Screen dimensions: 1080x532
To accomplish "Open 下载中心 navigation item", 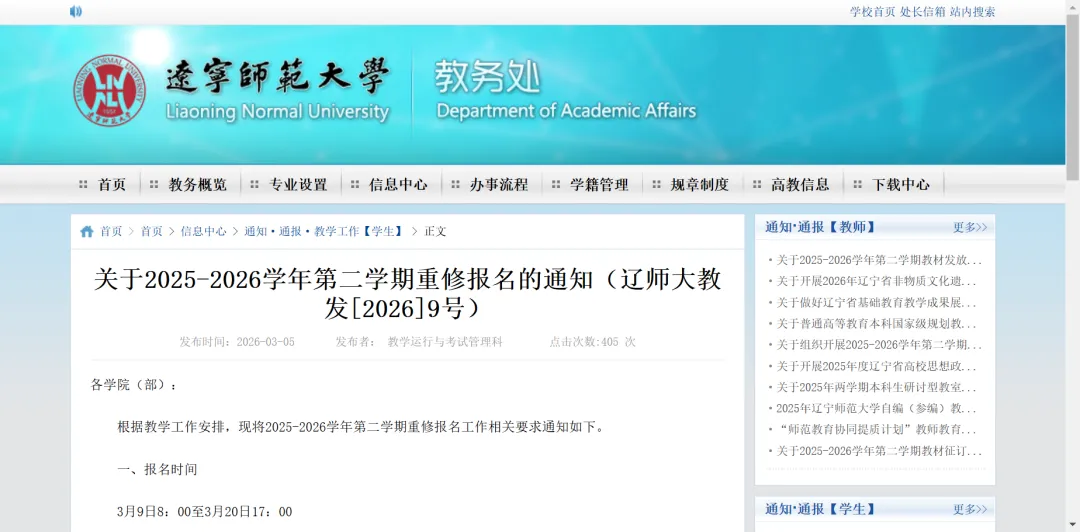I will tap(901, 185).
